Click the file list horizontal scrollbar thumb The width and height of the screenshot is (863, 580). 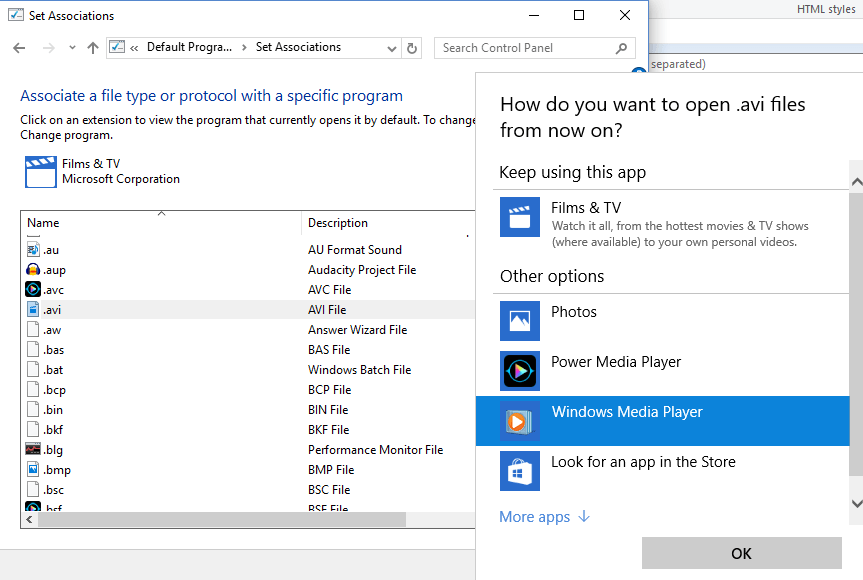pos(222,519)
